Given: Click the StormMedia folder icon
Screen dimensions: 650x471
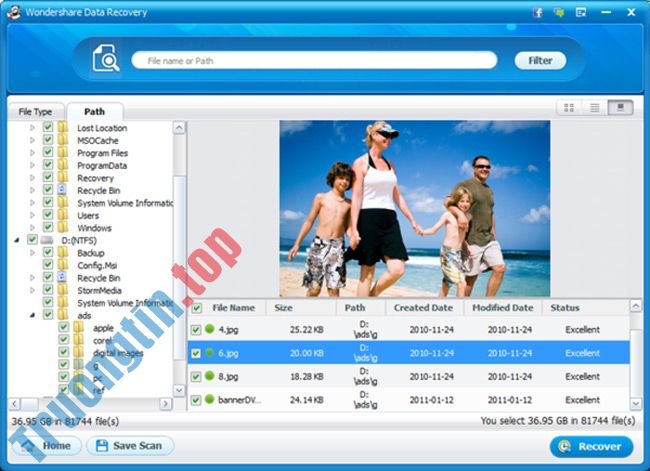Looking at the screenshot, I should [63, 290].
